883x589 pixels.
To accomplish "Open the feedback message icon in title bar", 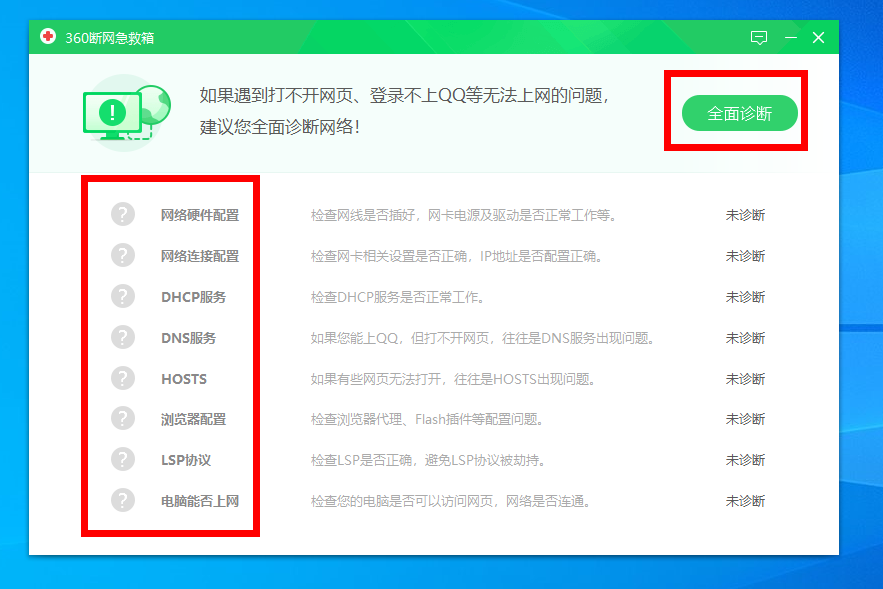I will click(759, 38).
